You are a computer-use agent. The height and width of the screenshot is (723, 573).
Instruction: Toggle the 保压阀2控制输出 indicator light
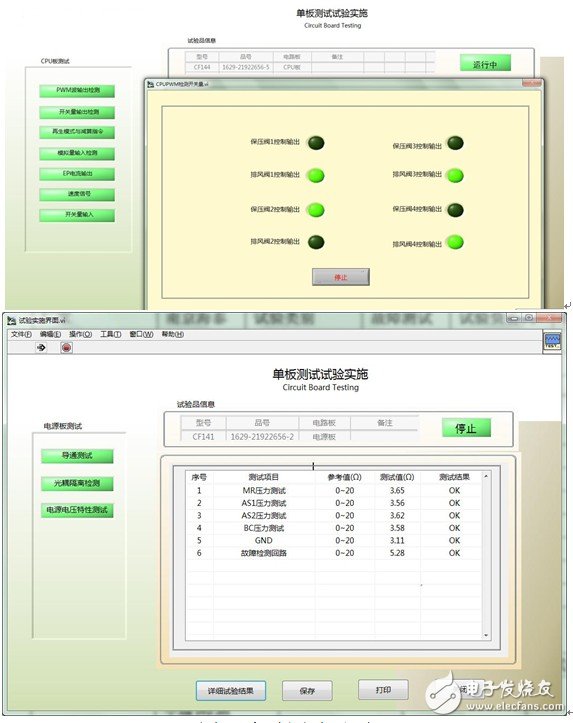click(x=316, y=210)
